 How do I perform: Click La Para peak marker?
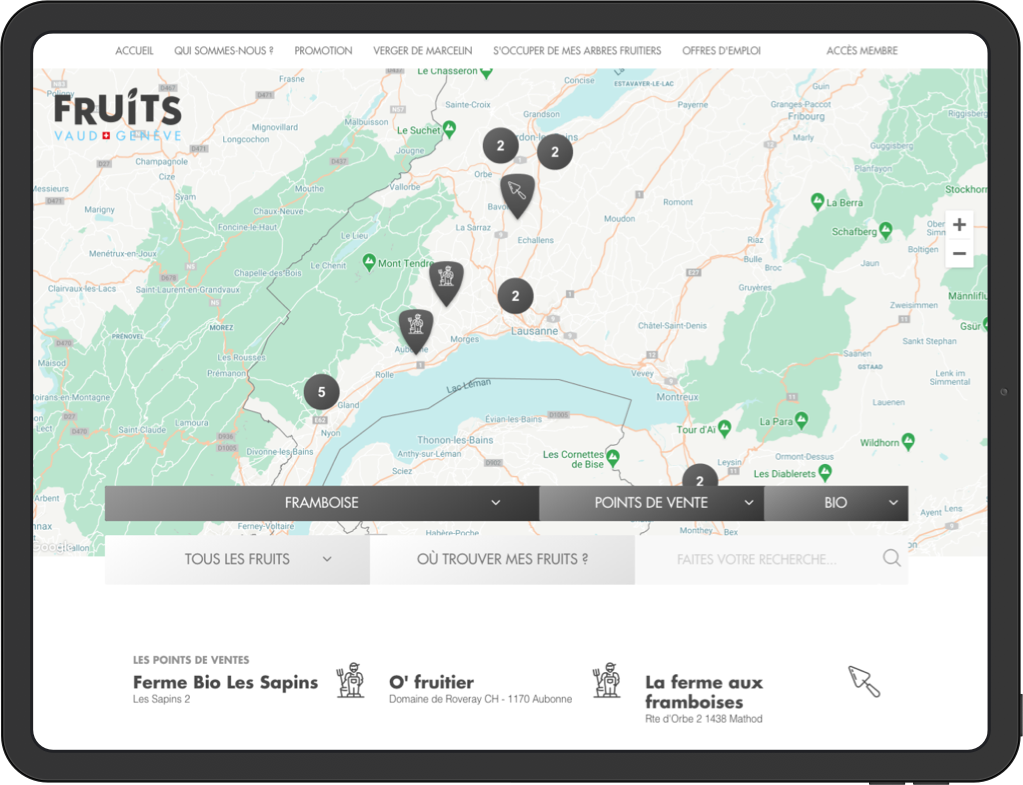(x=802, y=420)
